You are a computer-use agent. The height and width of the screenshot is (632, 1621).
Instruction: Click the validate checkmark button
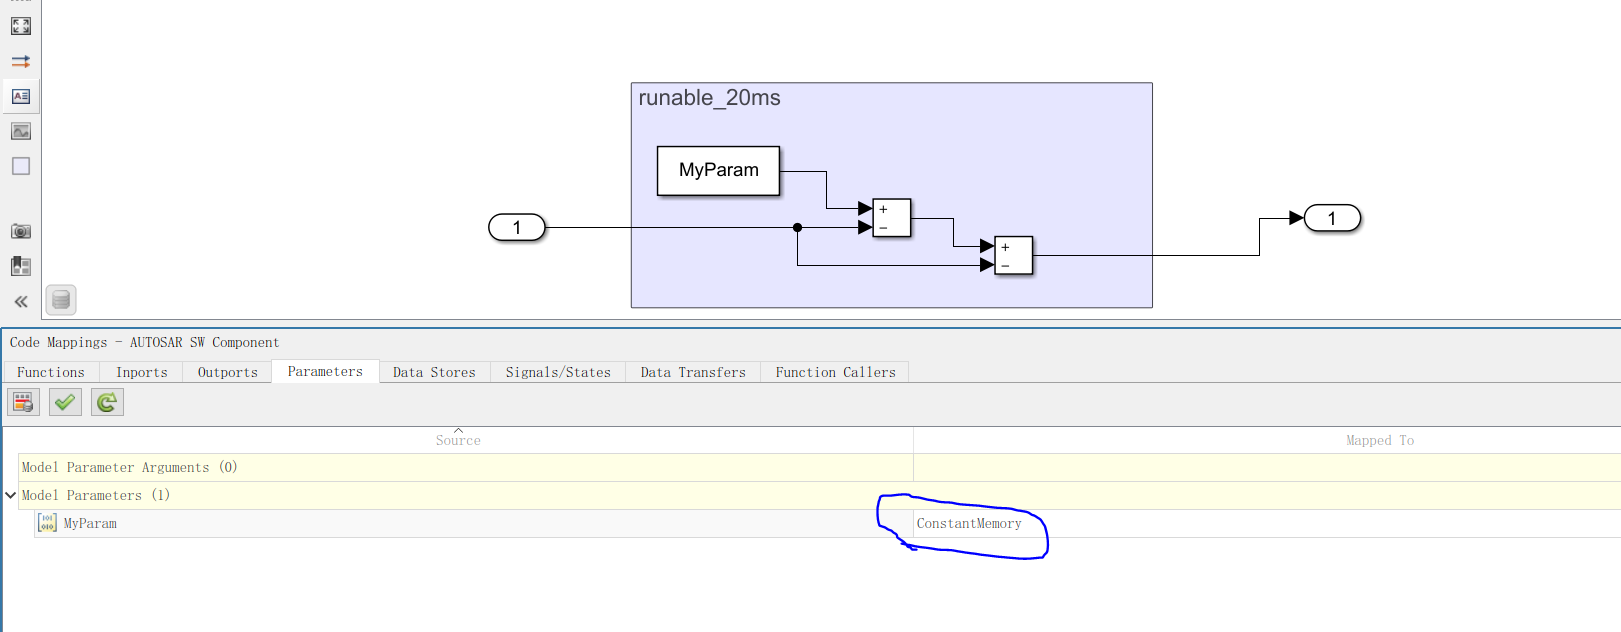coord(65,402)
